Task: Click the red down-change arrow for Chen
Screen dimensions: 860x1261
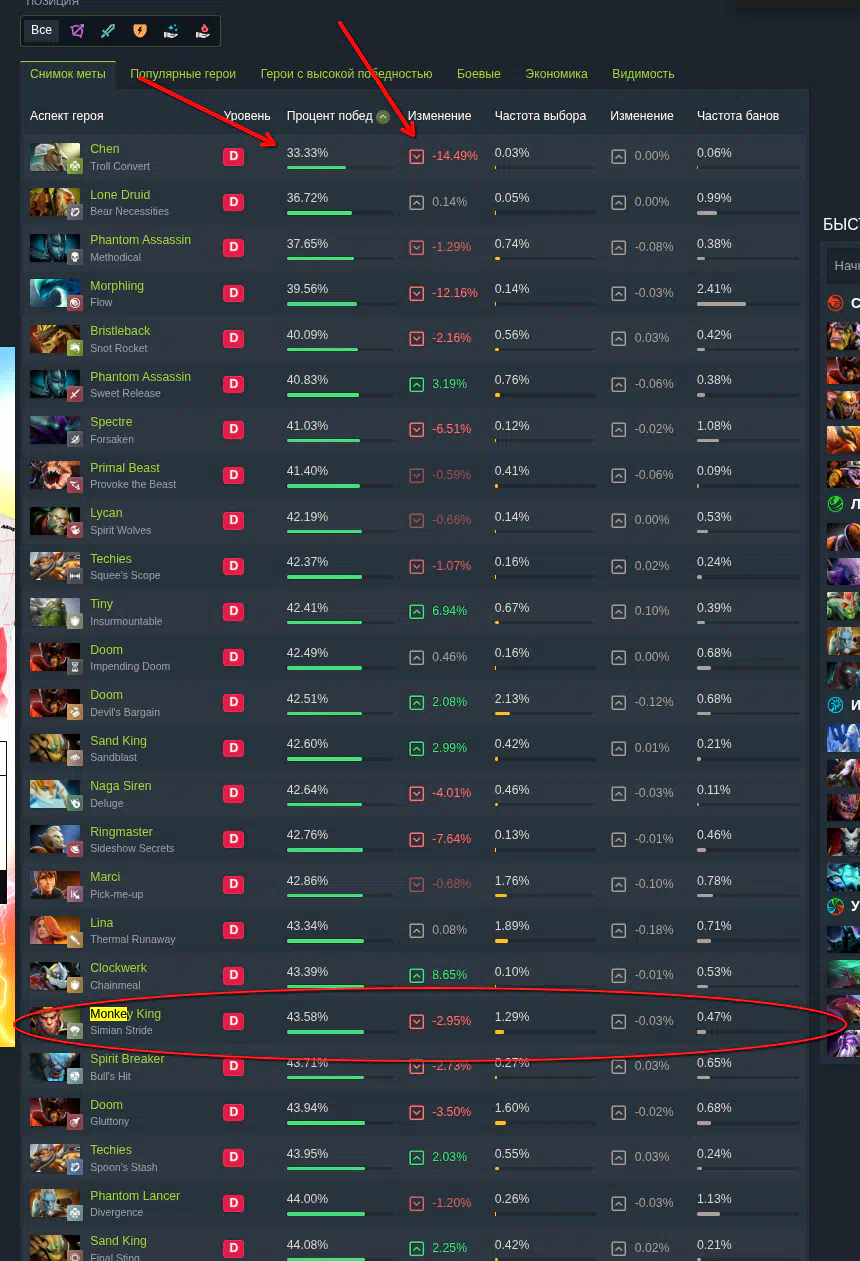Action: 417,156
